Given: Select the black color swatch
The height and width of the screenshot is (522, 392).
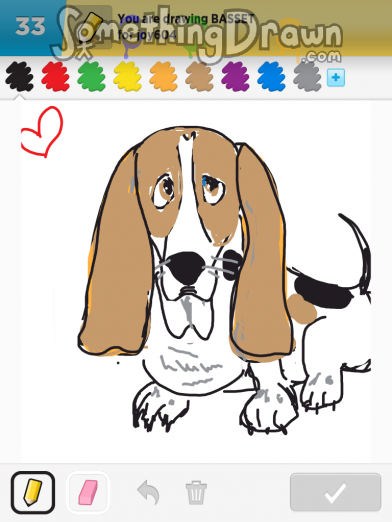Looking at the screenshot, I should 19,77.
